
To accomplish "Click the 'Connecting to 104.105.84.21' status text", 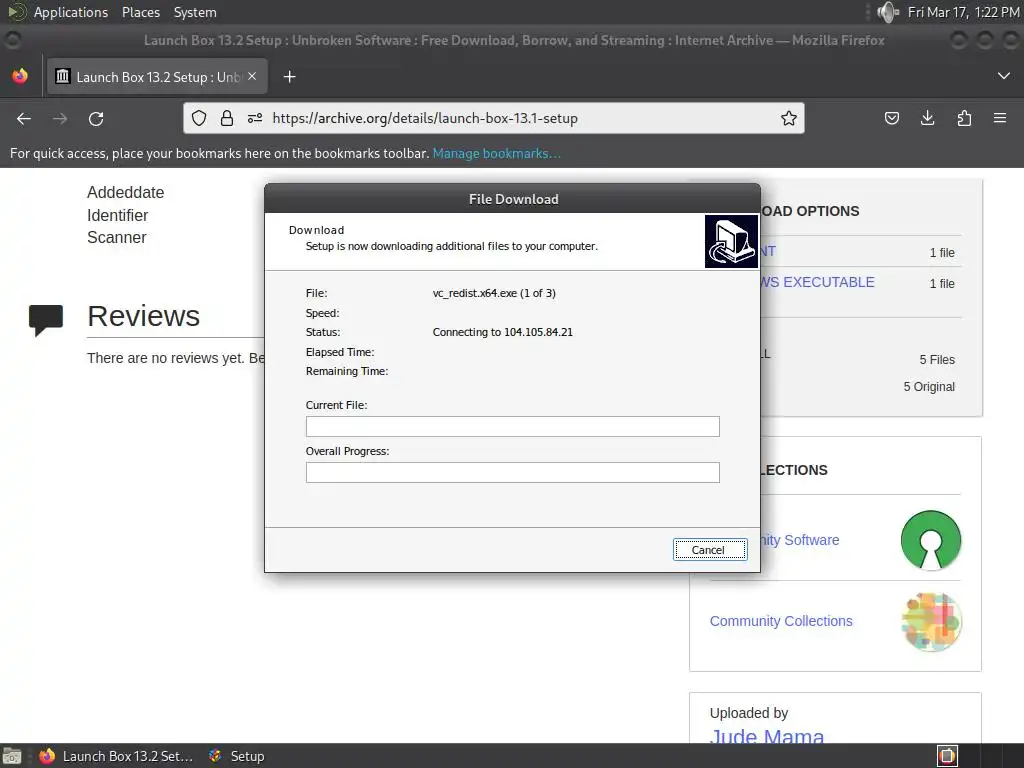I will [x=502, y=332].
